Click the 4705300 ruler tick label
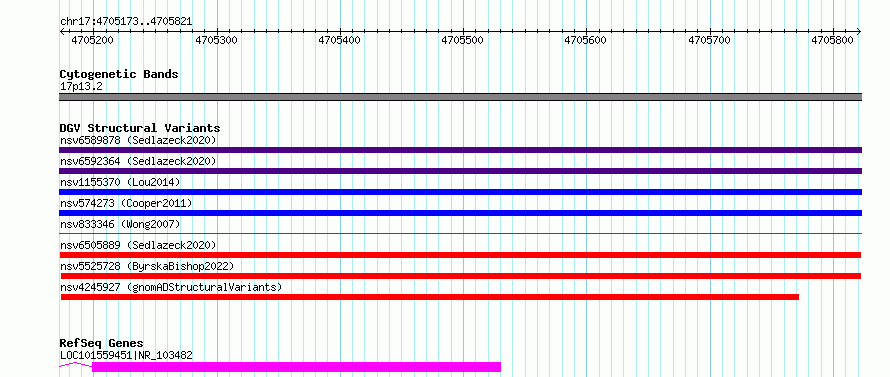 tap(216, 40)
